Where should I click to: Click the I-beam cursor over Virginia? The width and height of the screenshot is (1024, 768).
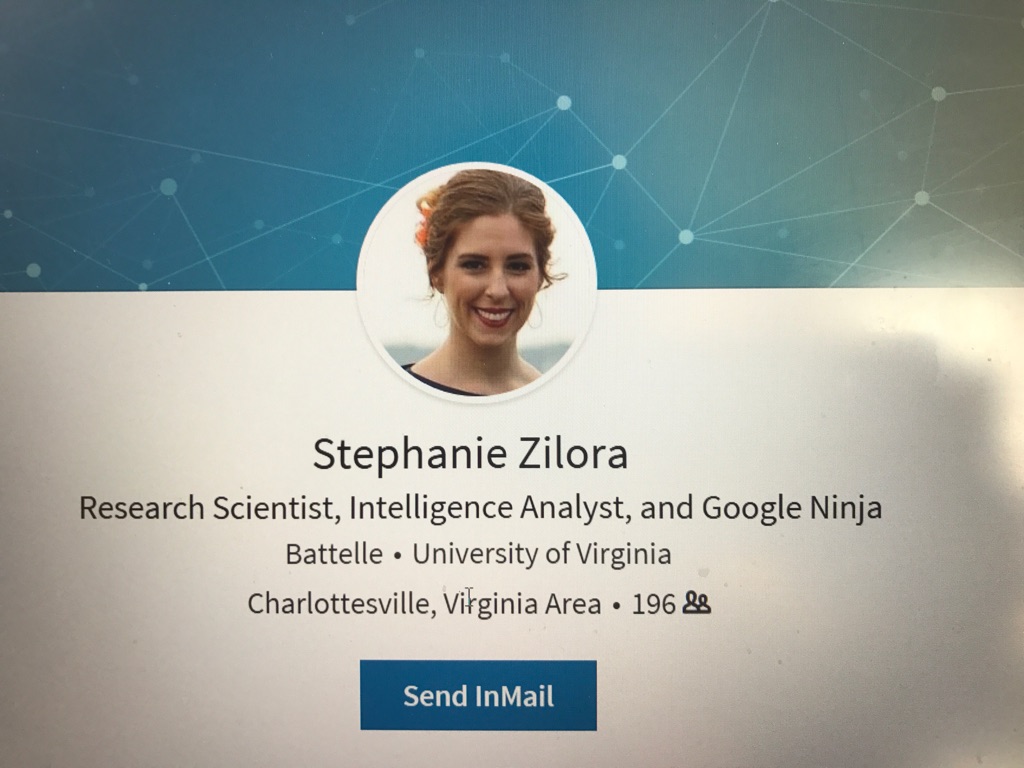pyautogui.click(x=469, y=597)
